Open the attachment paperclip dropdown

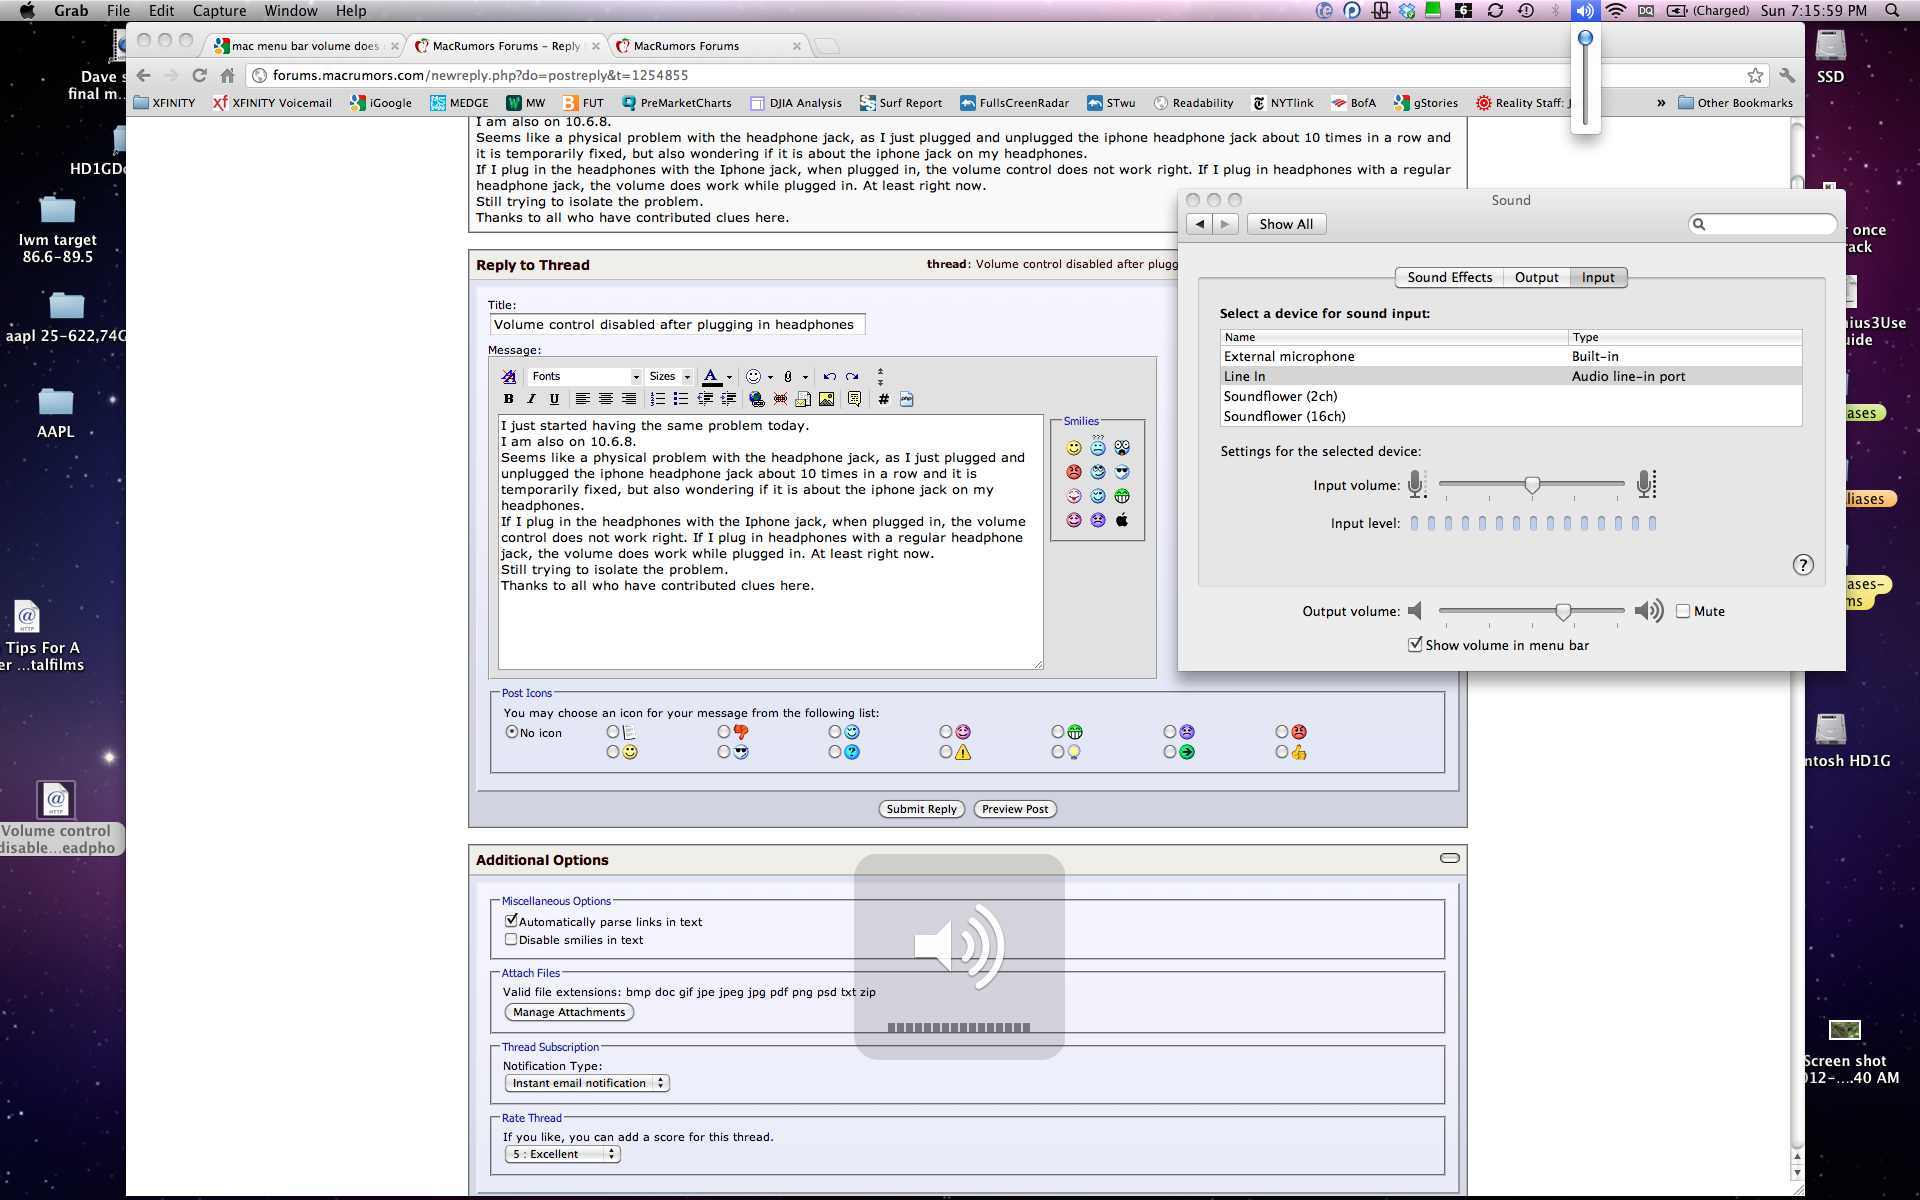click(805, 377)
